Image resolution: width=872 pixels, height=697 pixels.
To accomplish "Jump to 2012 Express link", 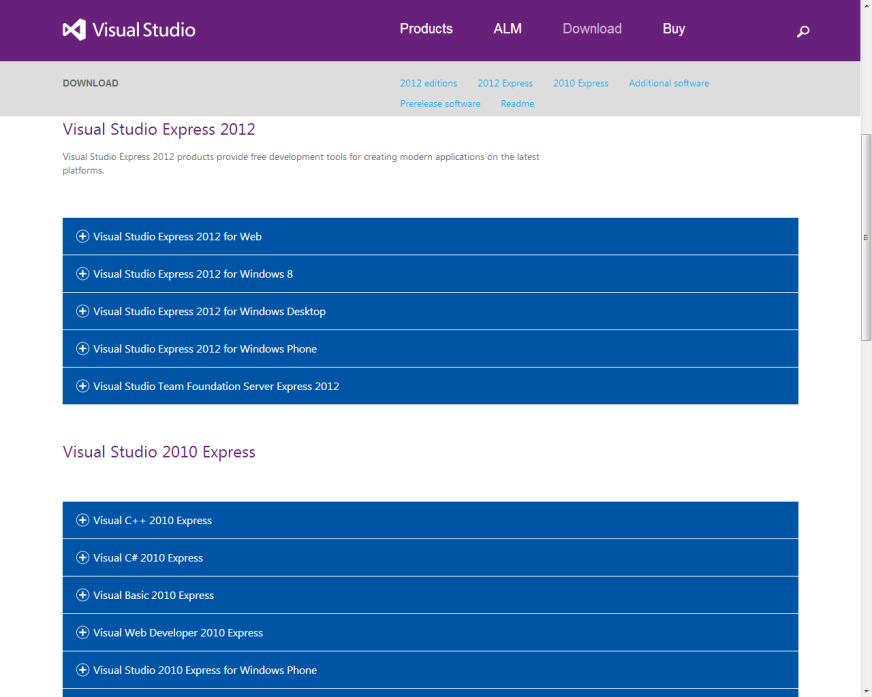I will (505, 83).
